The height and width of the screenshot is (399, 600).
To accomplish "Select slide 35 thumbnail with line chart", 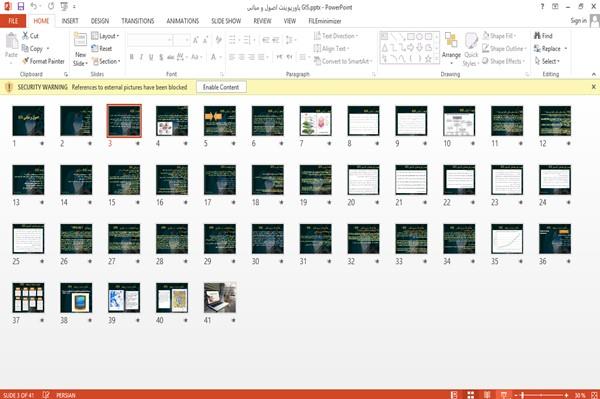I will (507, 239).
